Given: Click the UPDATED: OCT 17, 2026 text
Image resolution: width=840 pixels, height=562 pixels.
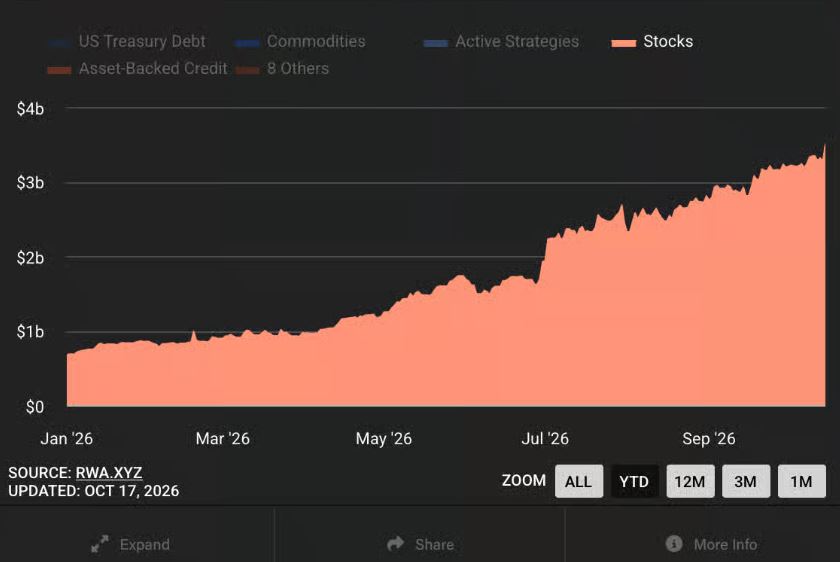Looking at the screenshot, I should pos(94,491).
